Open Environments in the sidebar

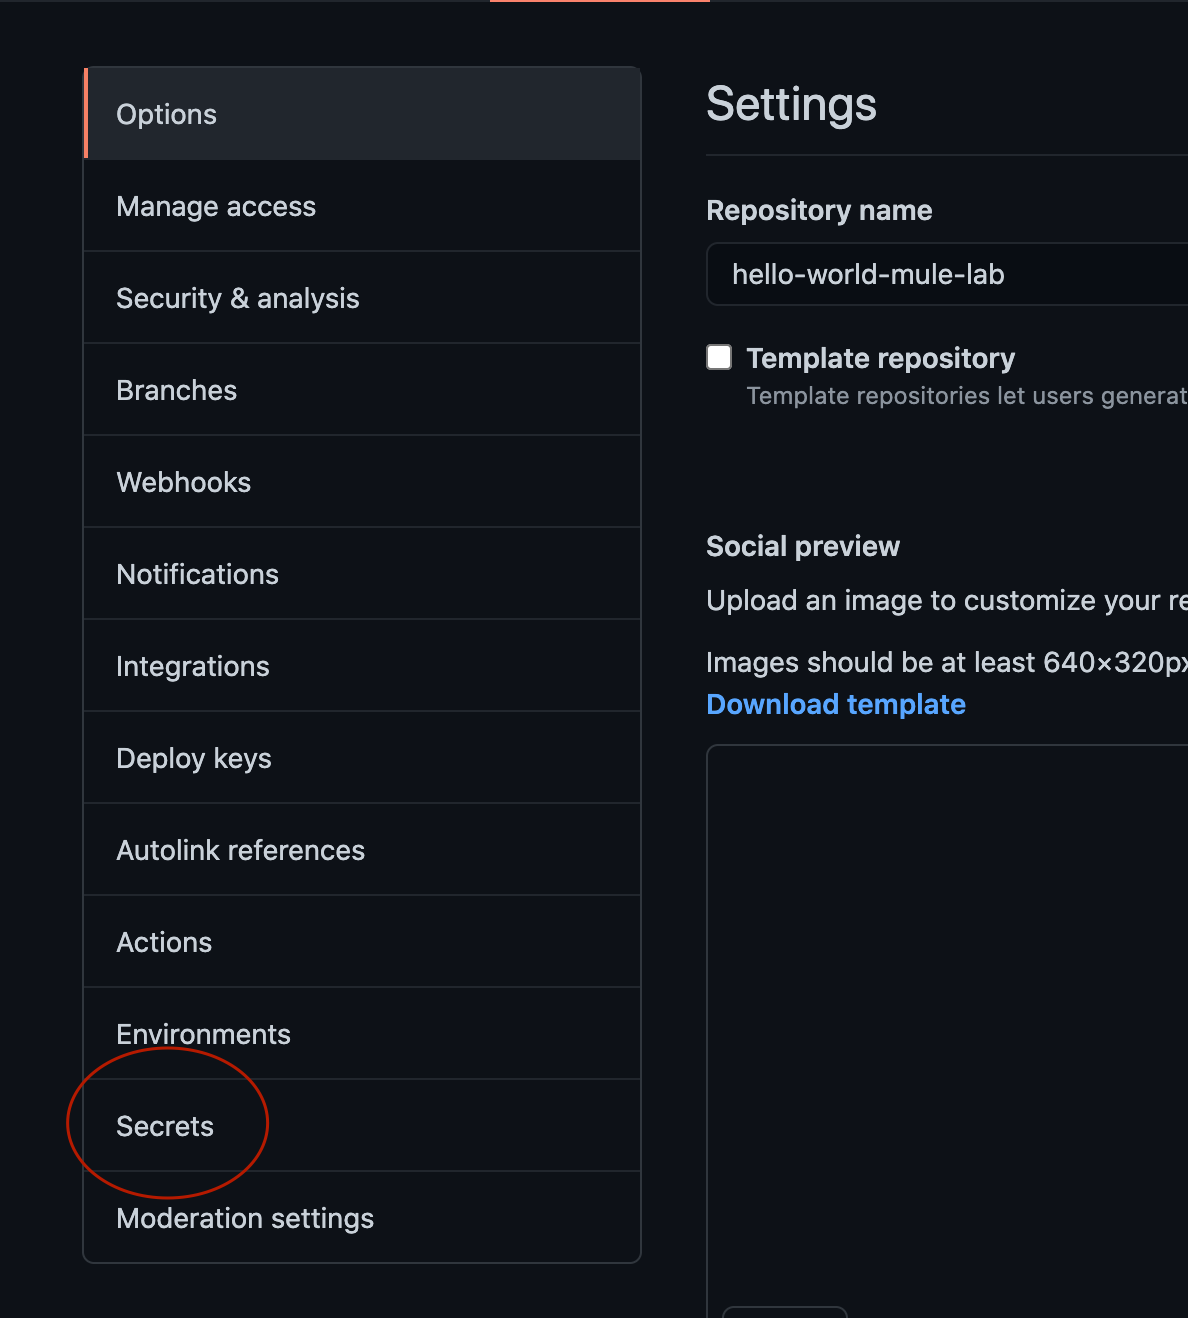(204, 1034)
